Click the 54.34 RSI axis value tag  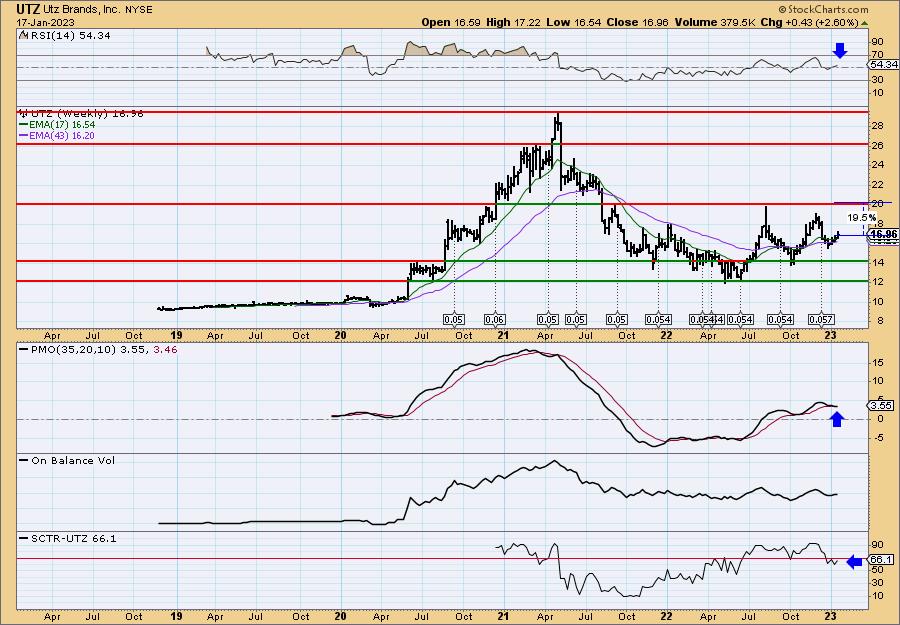pyautogui.click(x=883, y=64)
